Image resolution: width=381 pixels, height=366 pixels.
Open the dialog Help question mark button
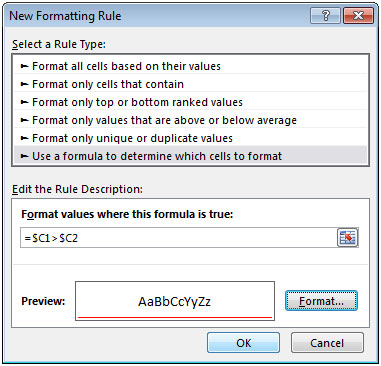tap(325, 15)
